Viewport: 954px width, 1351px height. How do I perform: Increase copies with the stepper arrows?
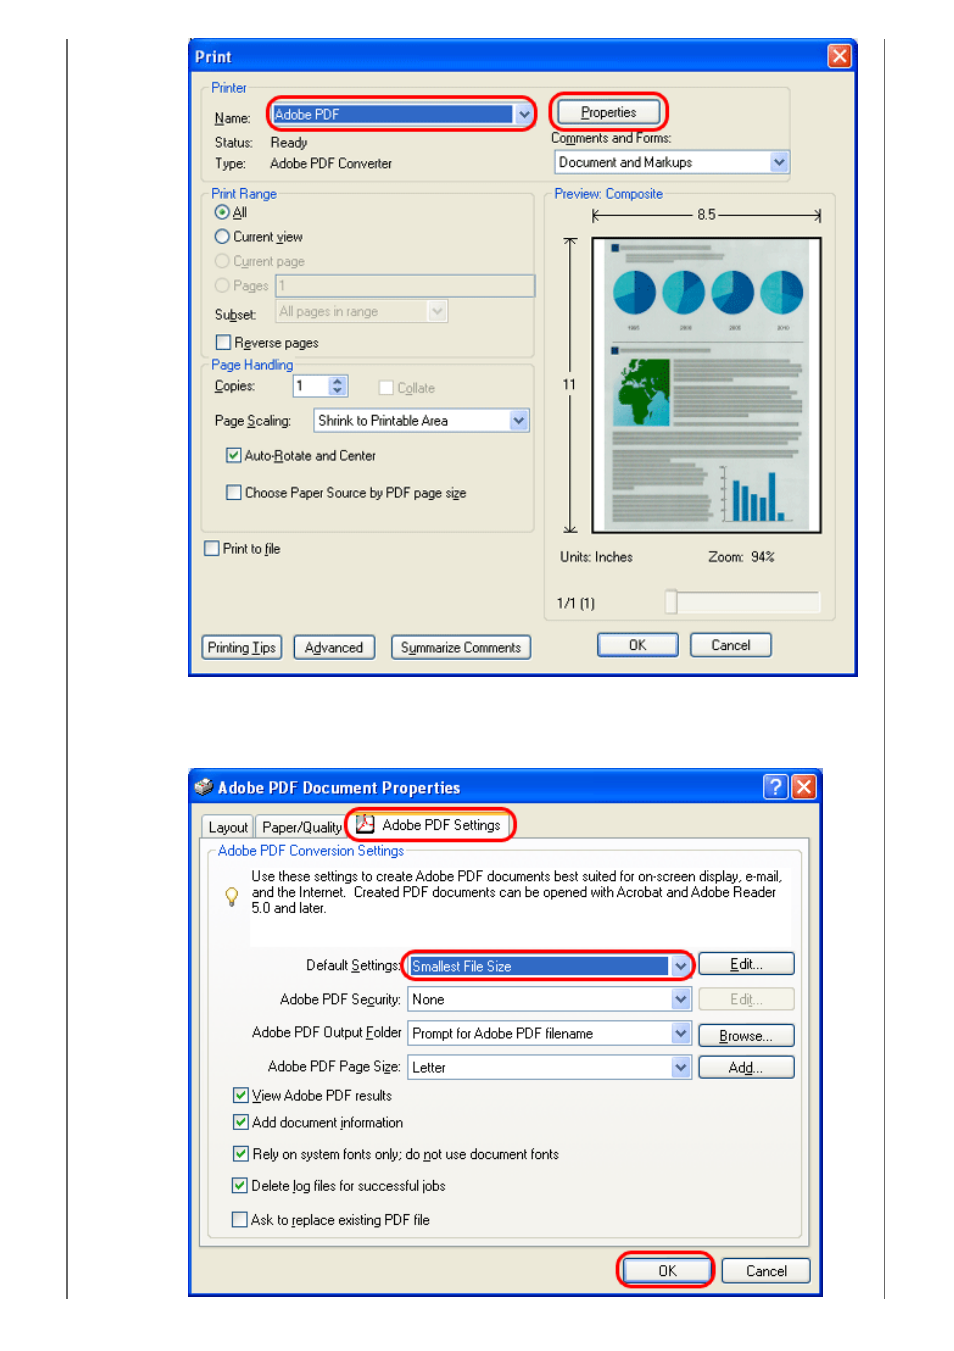coord(338,381)
